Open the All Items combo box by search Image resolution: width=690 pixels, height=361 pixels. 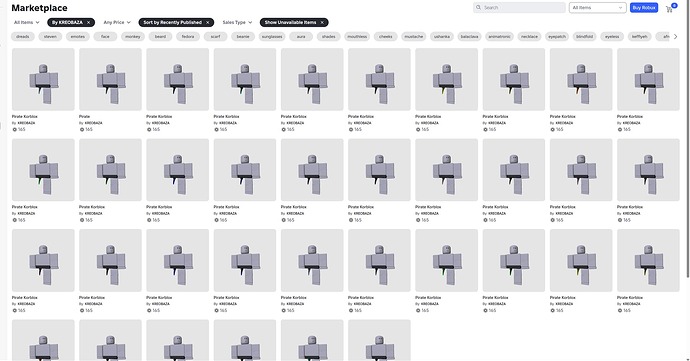[597, 7]
